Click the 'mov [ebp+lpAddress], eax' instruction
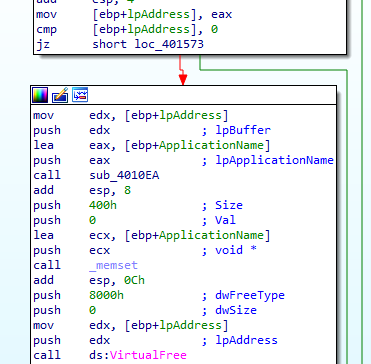This screenshot has height=364, width=371. 134,14
